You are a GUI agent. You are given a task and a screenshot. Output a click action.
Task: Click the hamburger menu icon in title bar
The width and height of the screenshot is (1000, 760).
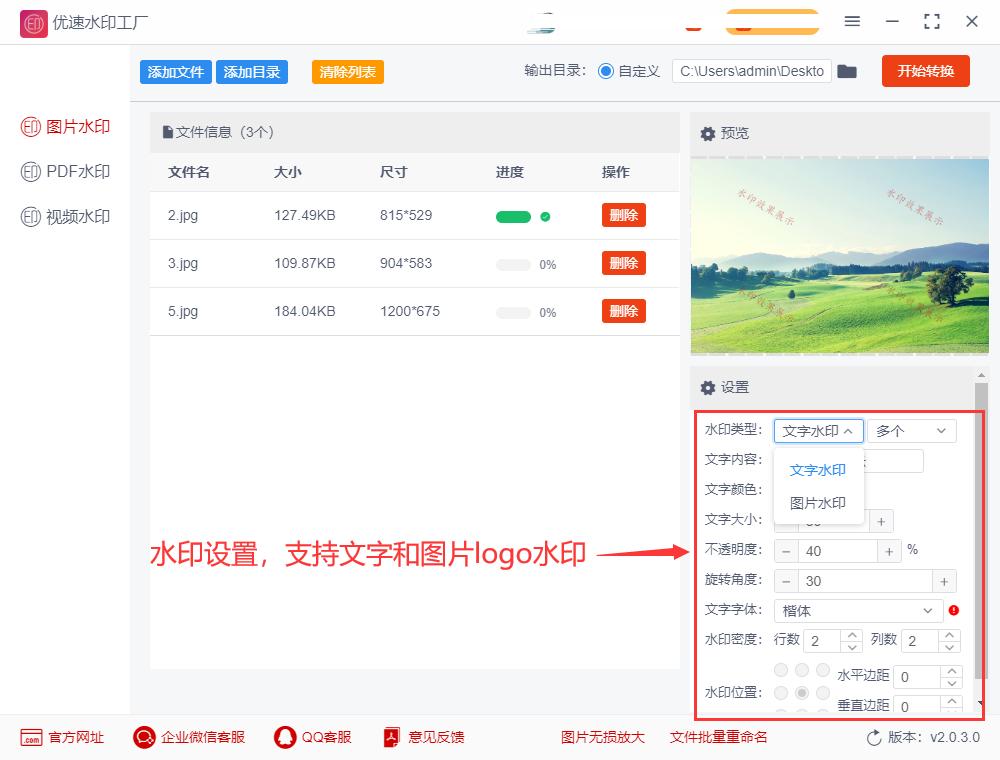tap(852, 21)
